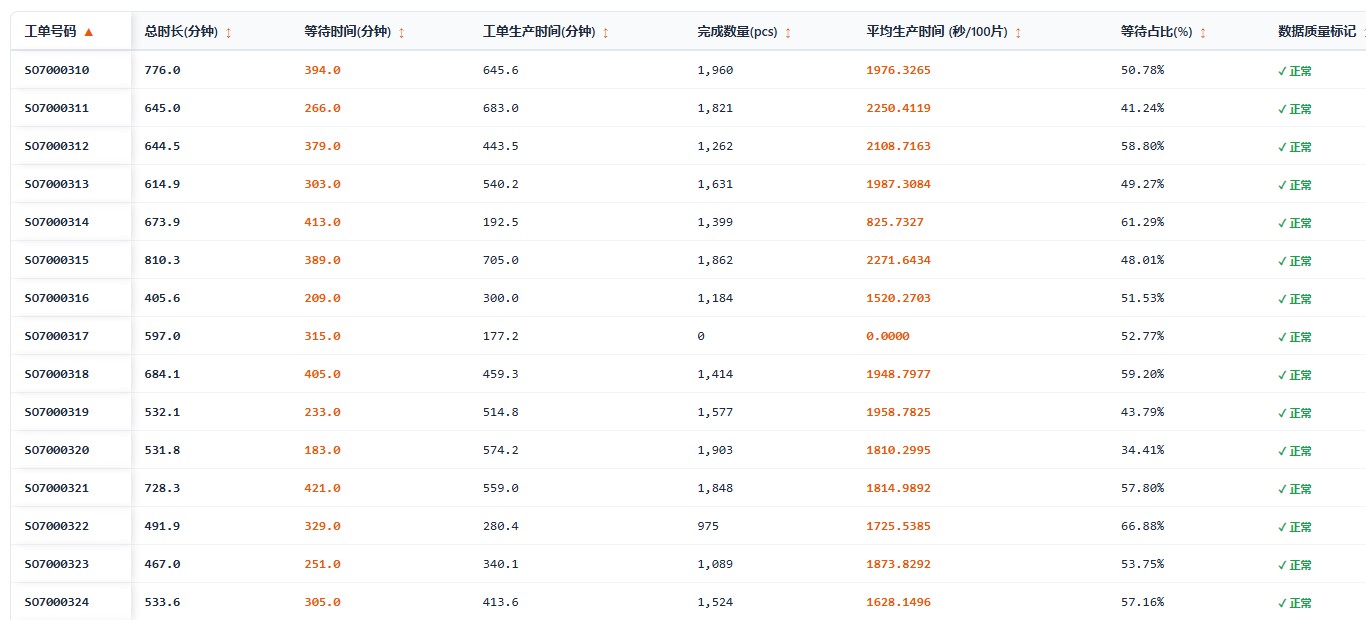Click the SO7000318 order number
Image resolution: width=1366 pixels, height=620 pixels.
tap(57, 374)
